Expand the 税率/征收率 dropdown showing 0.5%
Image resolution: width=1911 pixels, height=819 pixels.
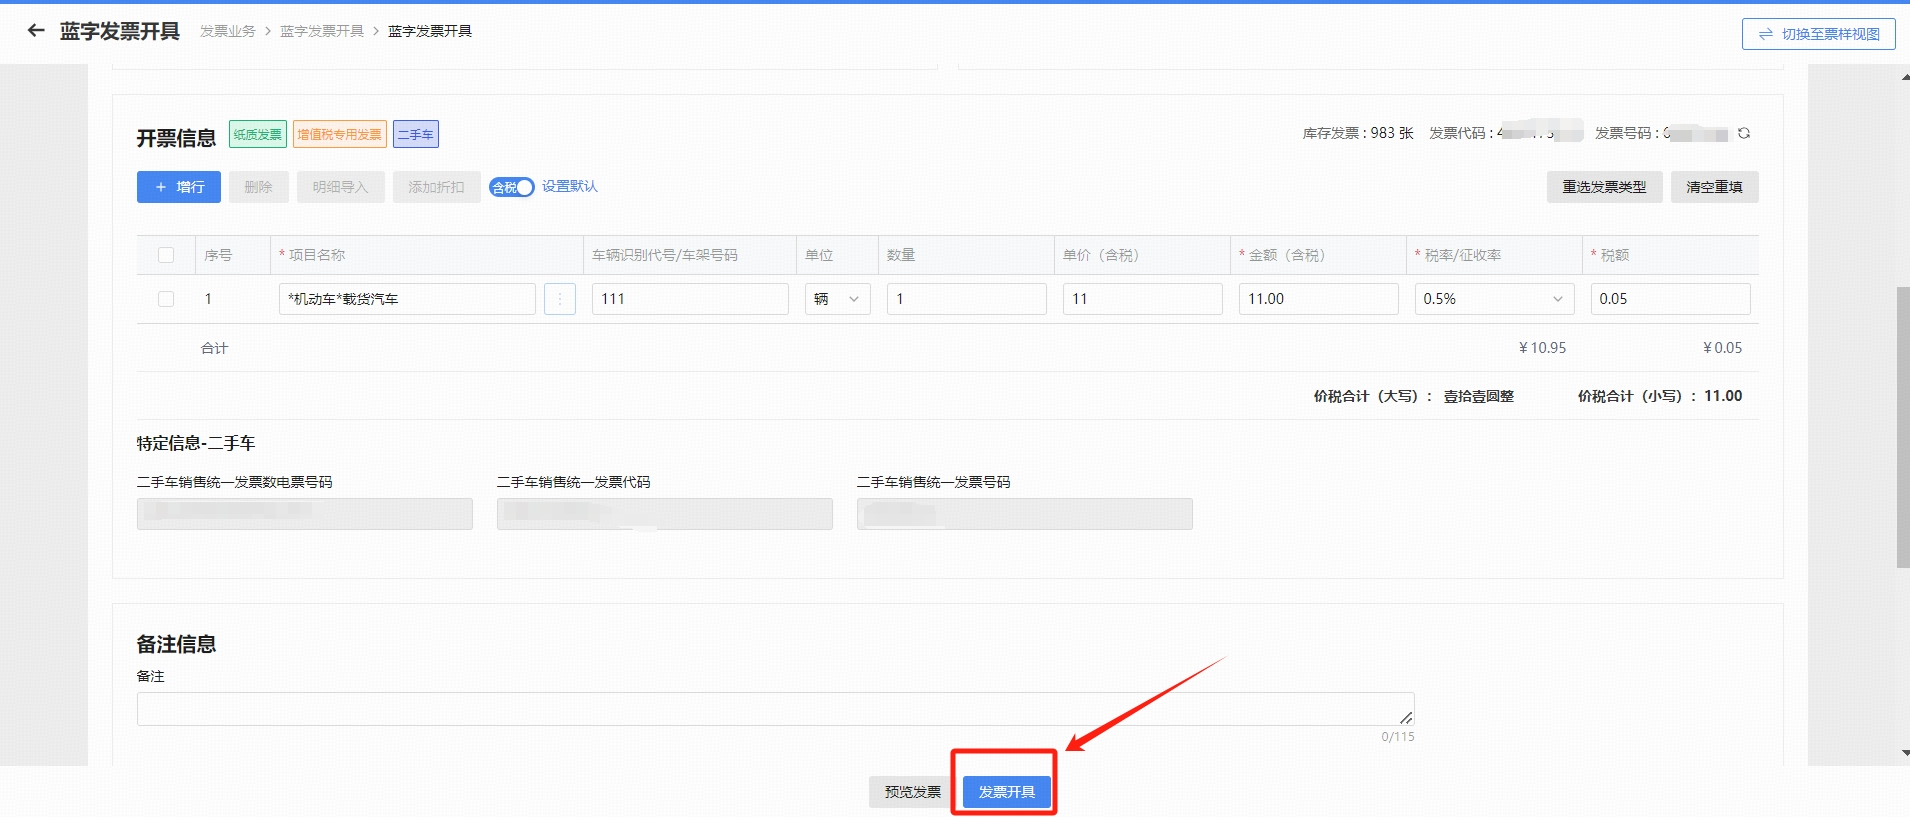point(1493,299)
